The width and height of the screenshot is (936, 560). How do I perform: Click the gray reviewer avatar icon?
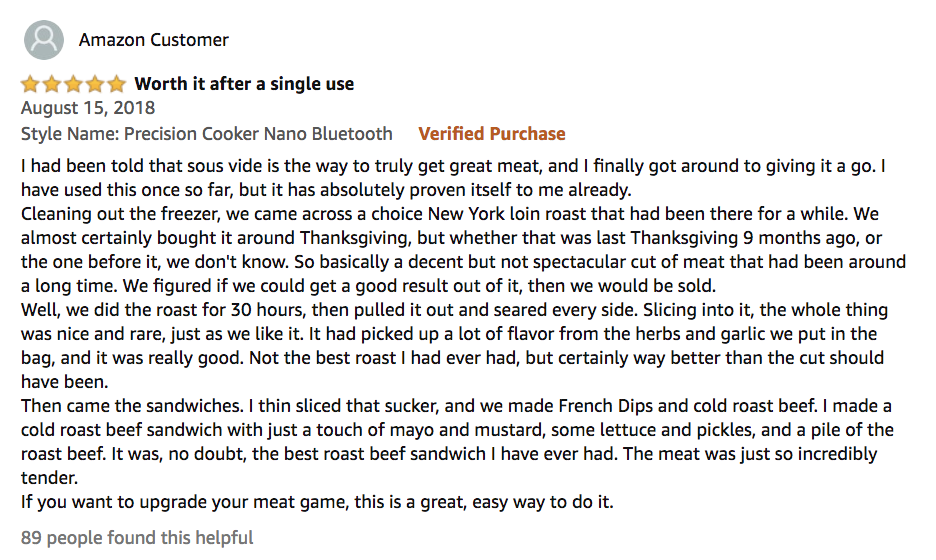pyautogui.click(x=44, y=40)
